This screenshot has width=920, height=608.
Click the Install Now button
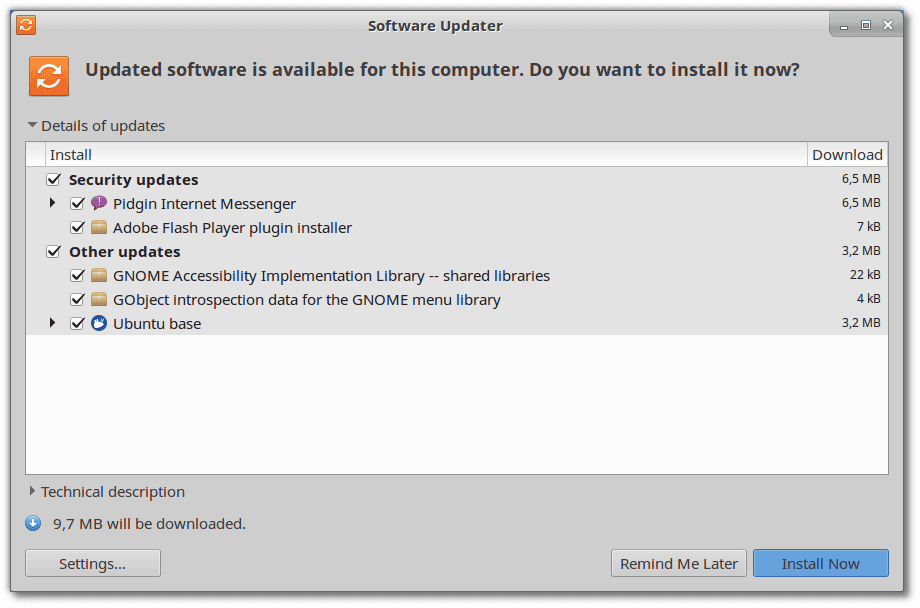tap(820, 563)
